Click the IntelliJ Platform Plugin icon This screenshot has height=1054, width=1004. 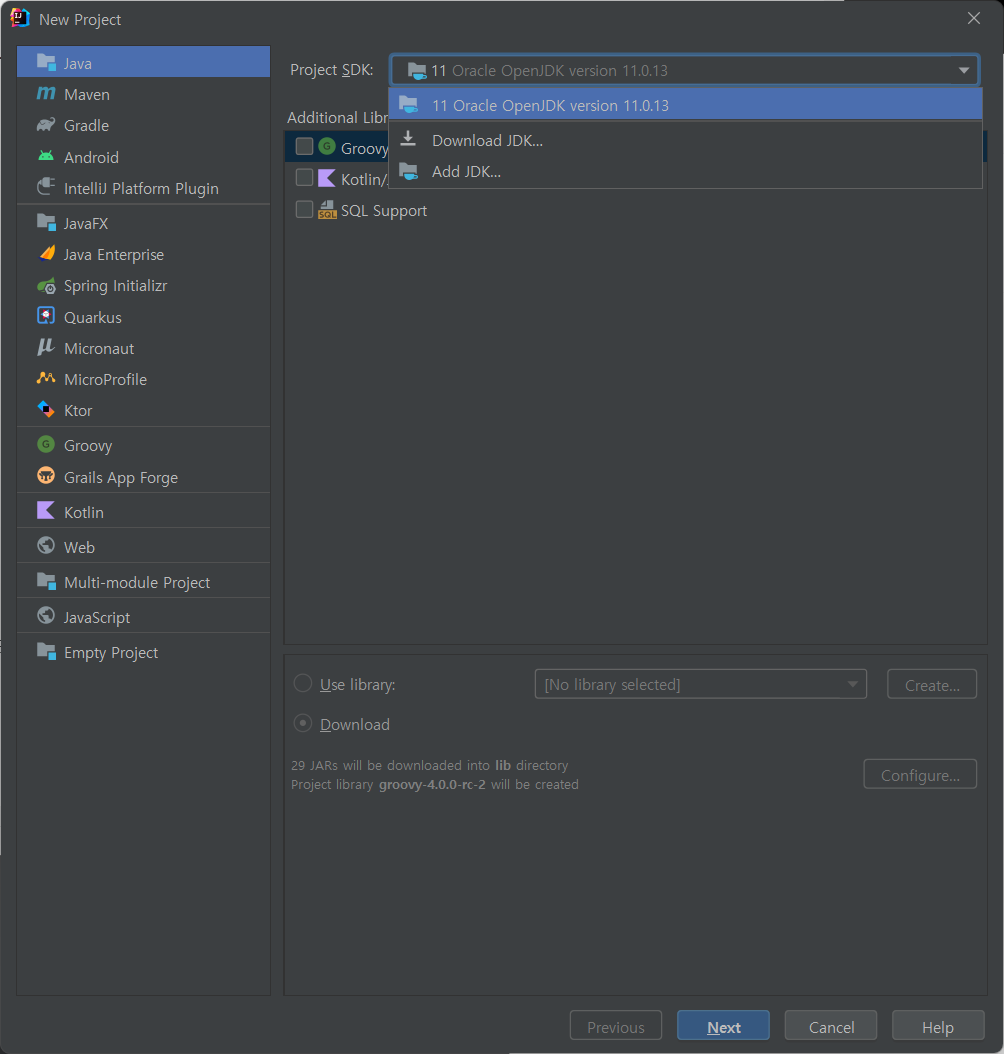46,187
